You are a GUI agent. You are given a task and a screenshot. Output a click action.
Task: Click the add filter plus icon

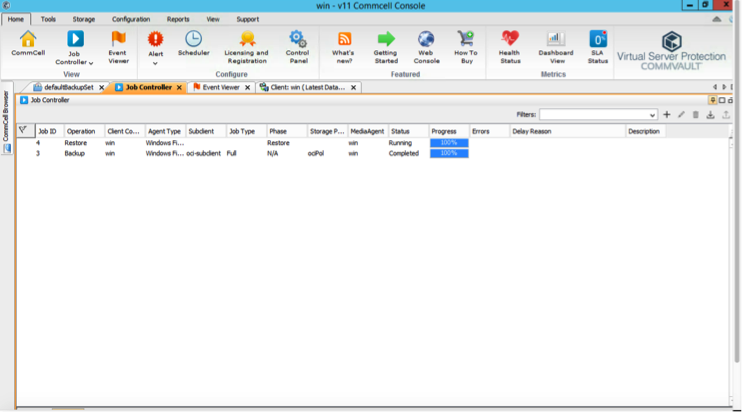(x=667, y=114)
